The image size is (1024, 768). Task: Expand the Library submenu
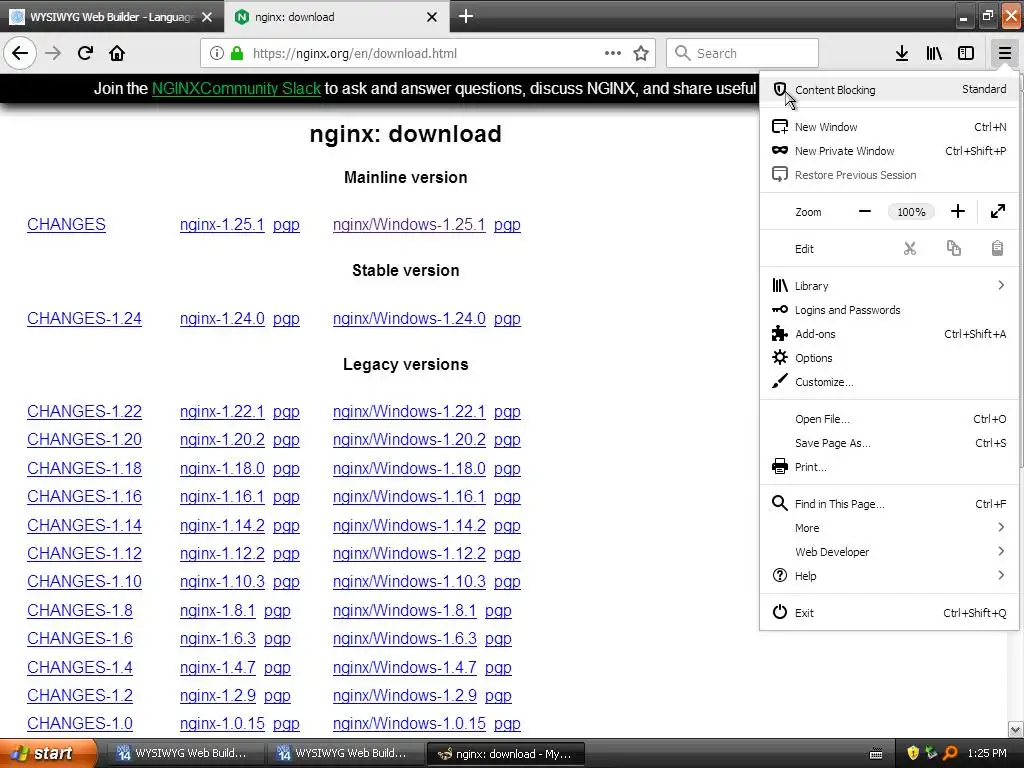889,285
